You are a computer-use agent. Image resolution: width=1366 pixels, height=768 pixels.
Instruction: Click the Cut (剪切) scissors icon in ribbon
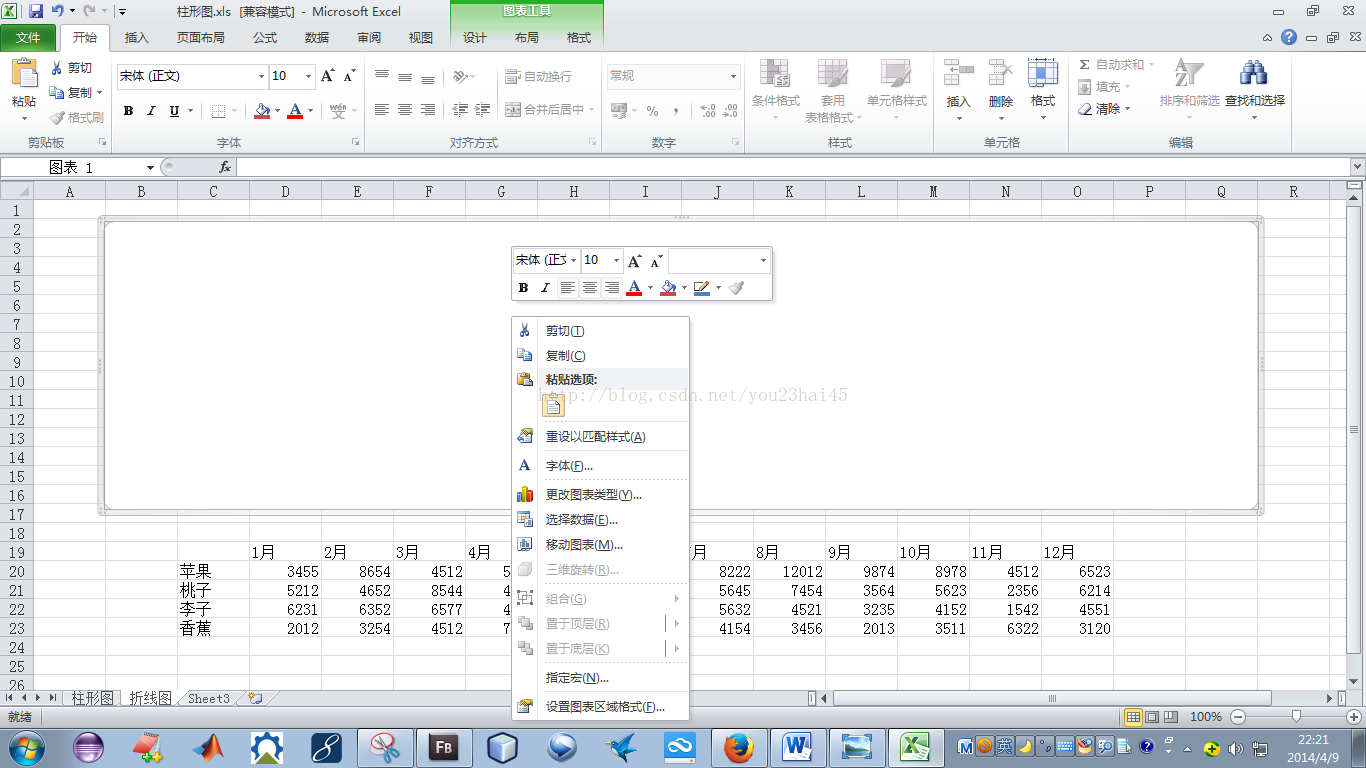[x=56, y=68]
